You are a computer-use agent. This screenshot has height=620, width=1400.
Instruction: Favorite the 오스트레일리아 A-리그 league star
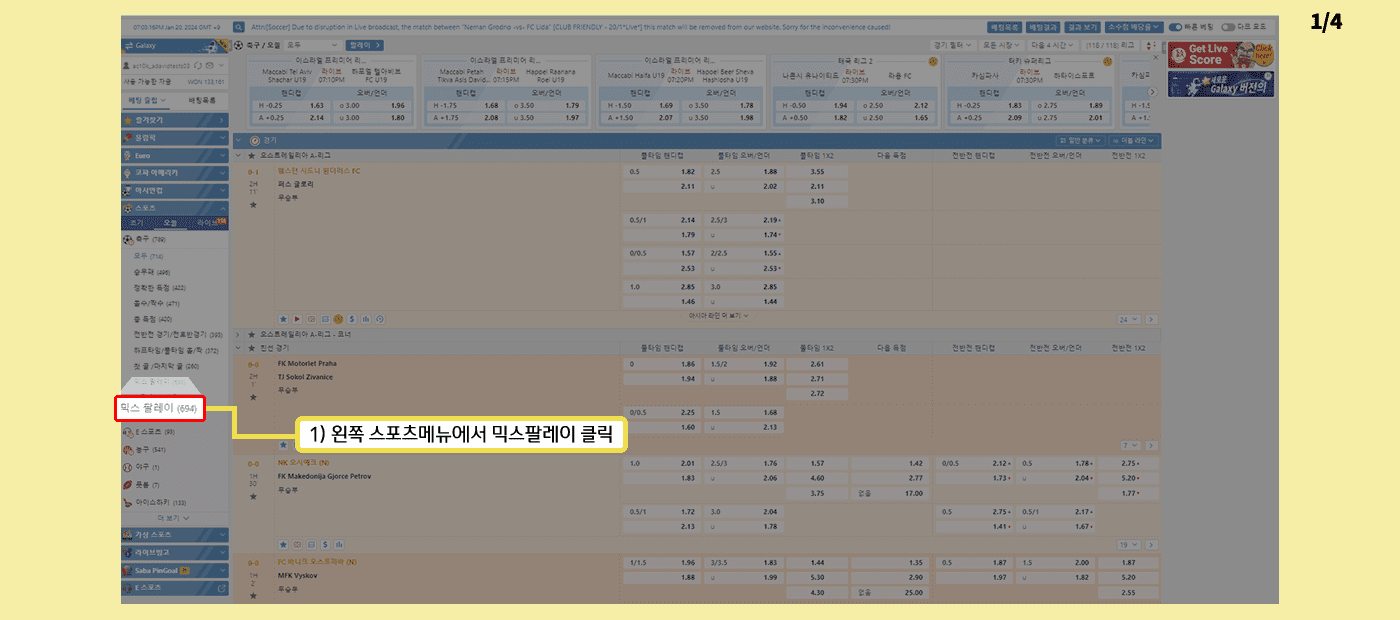251,155
